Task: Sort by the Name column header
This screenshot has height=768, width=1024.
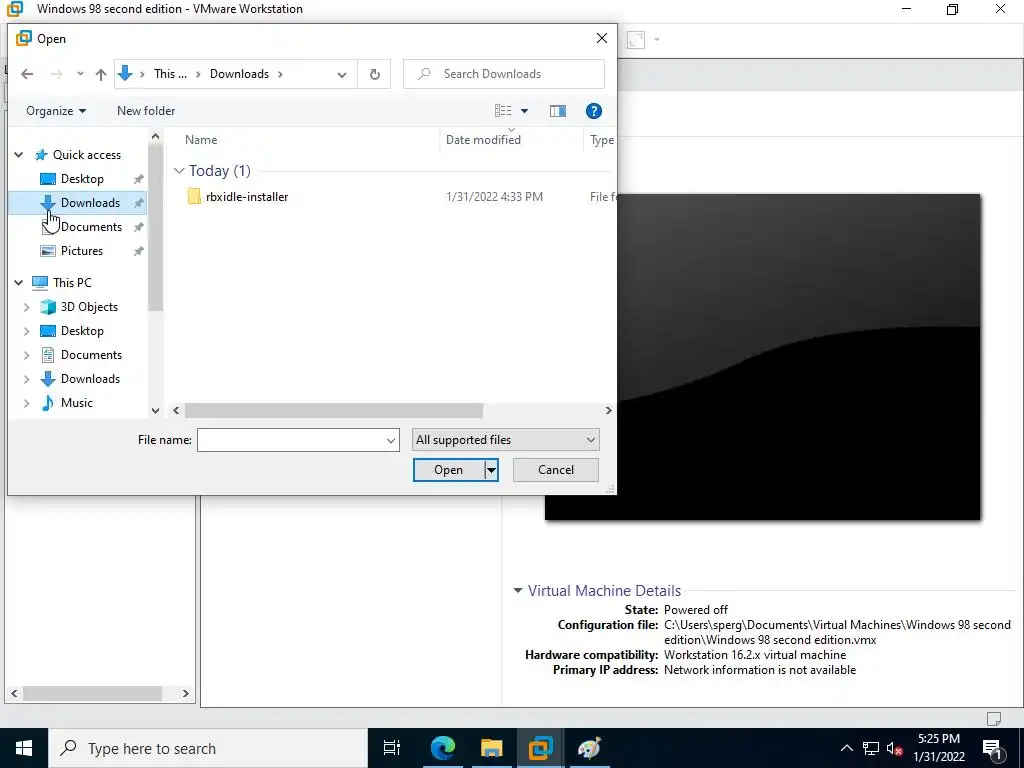Action: coord(201,140)
